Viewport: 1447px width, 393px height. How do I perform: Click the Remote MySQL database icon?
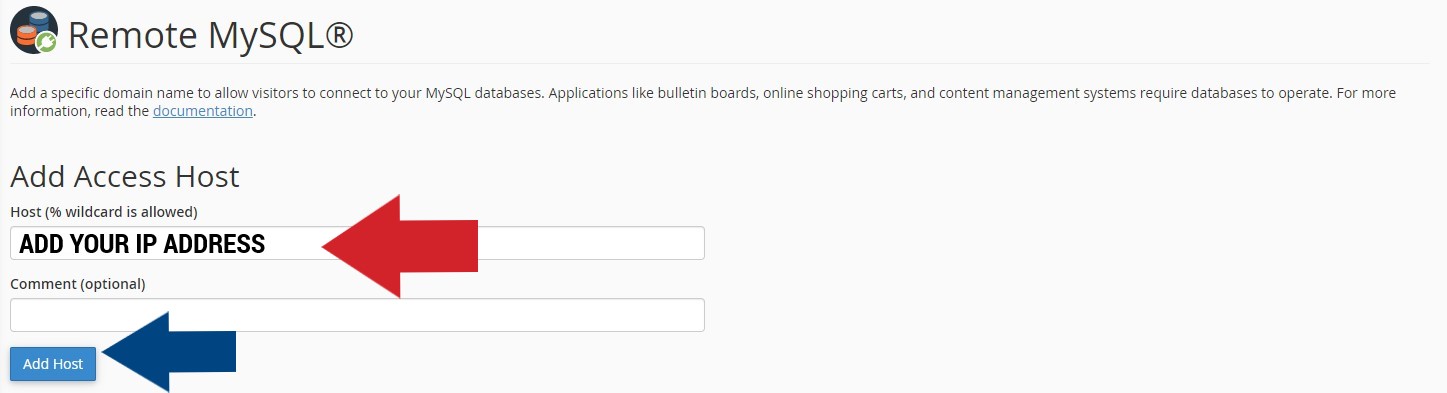pyautogui.click(x=33, y=30)
